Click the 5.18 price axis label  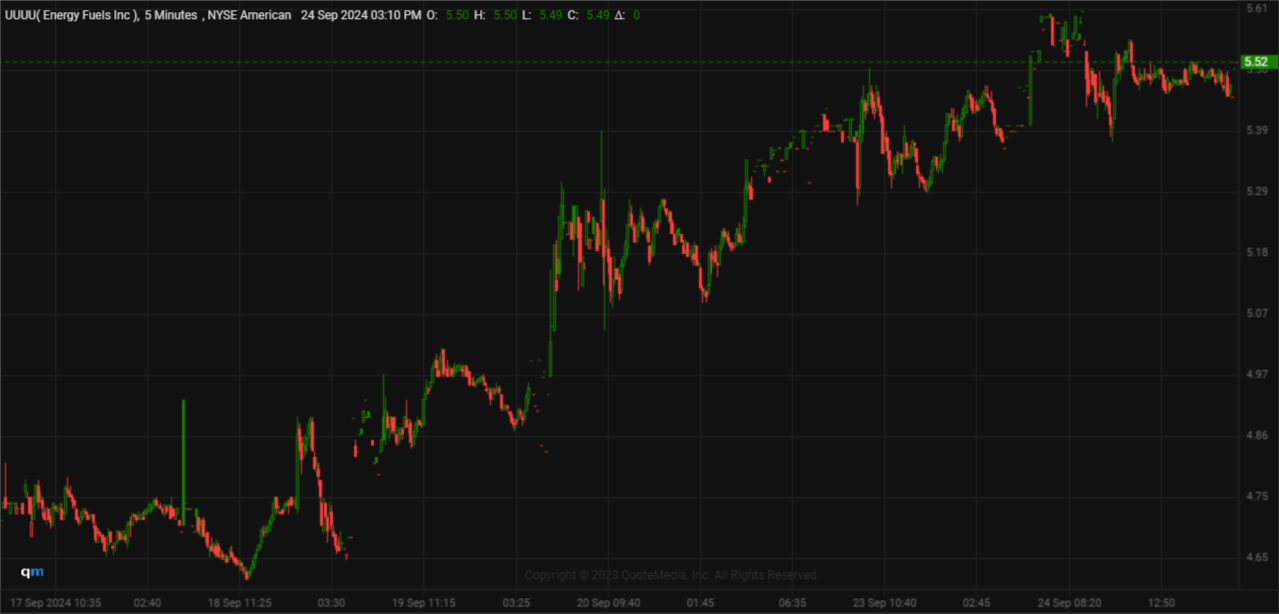[x=1256, y=252]
